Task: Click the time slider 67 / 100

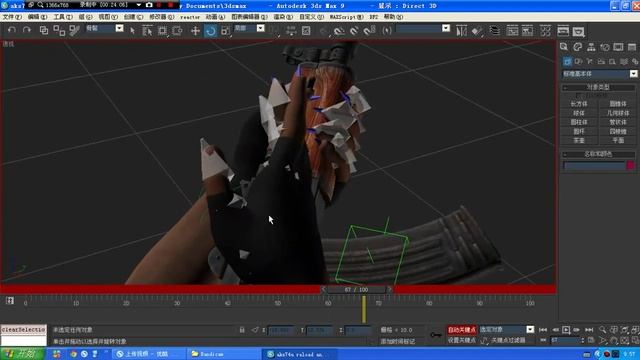Action: (x=356, y=289)
